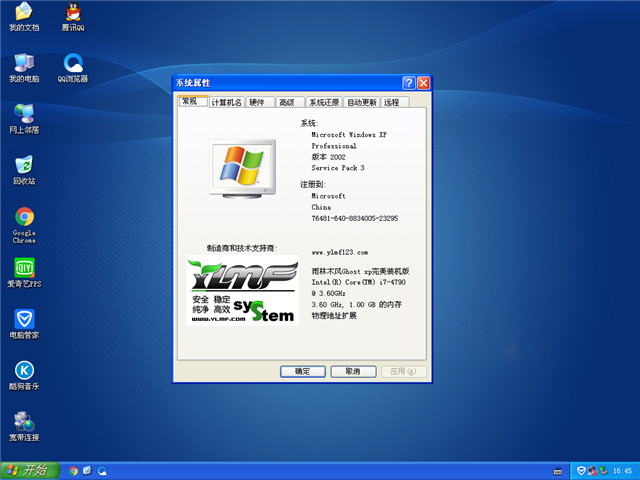This screenshot has width=640, height=480.
Task: Launch Google Chrome from the desktop
Action: pos(24,225)
